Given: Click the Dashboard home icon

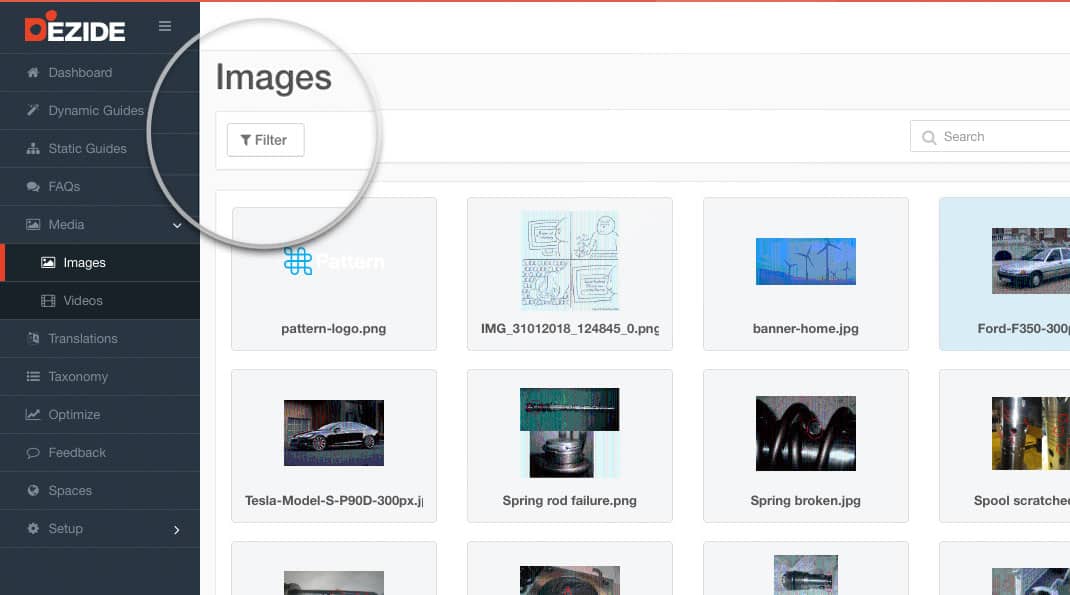Looking at the screenshot, I should click(33, 72).
